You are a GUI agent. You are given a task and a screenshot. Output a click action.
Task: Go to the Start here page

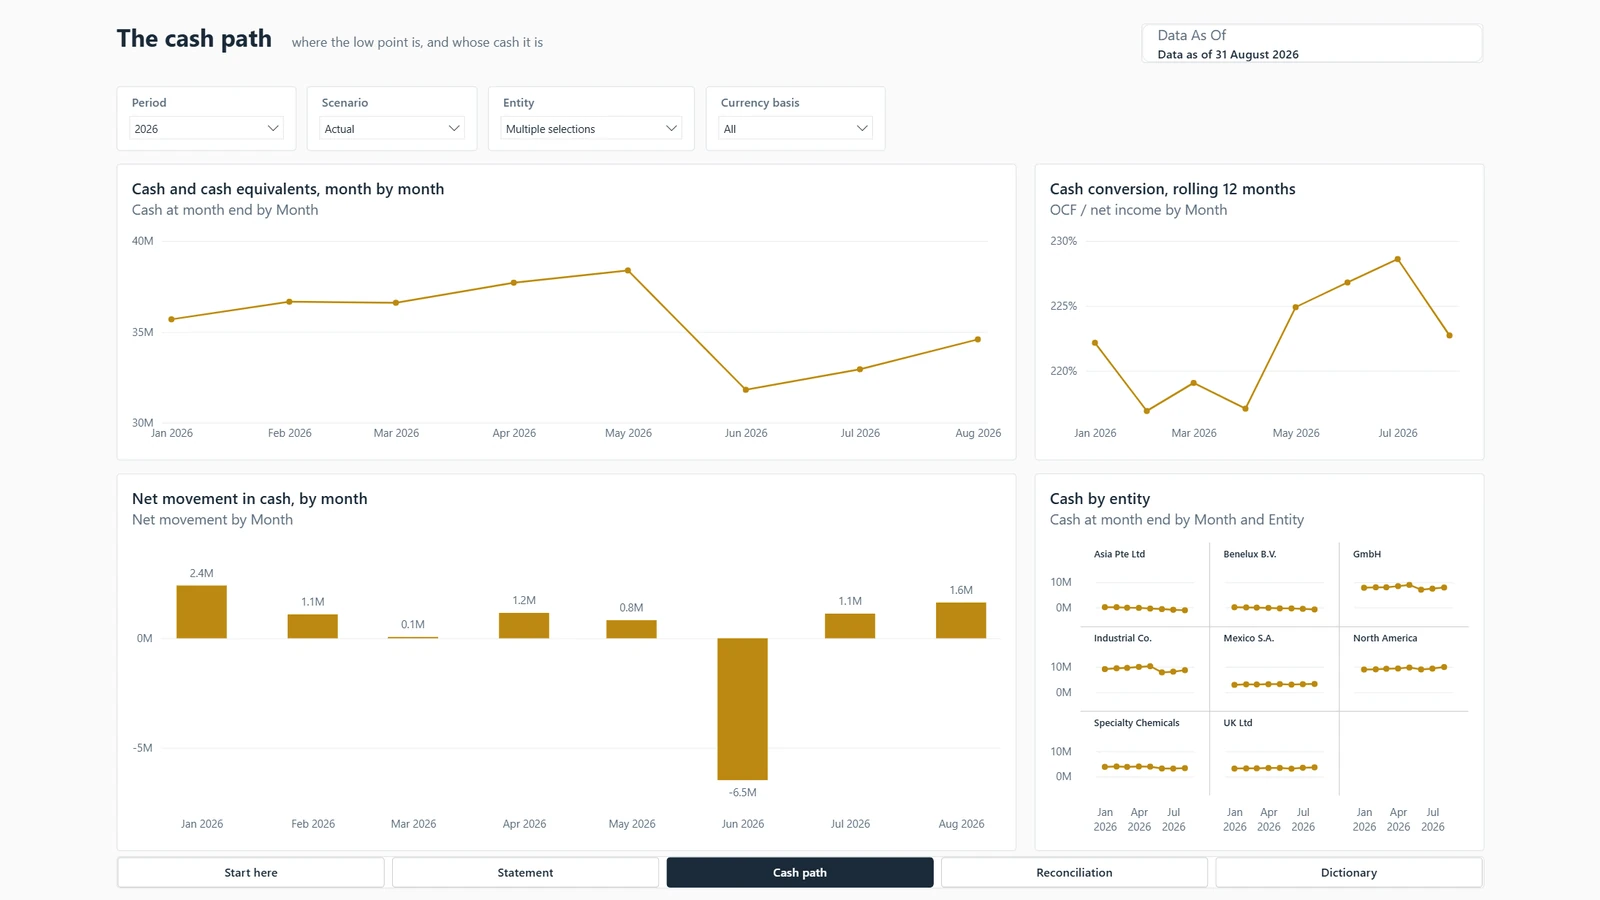251,872
